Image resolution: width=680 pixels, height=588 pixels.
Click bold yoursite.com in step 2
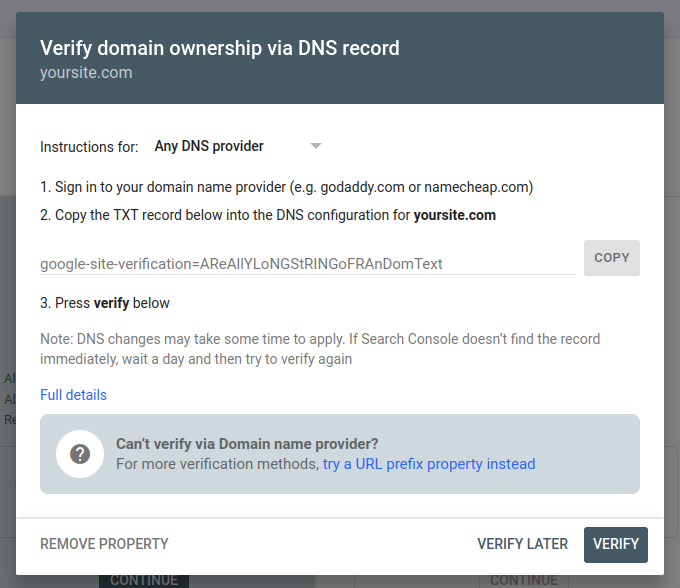click(454, 215)
